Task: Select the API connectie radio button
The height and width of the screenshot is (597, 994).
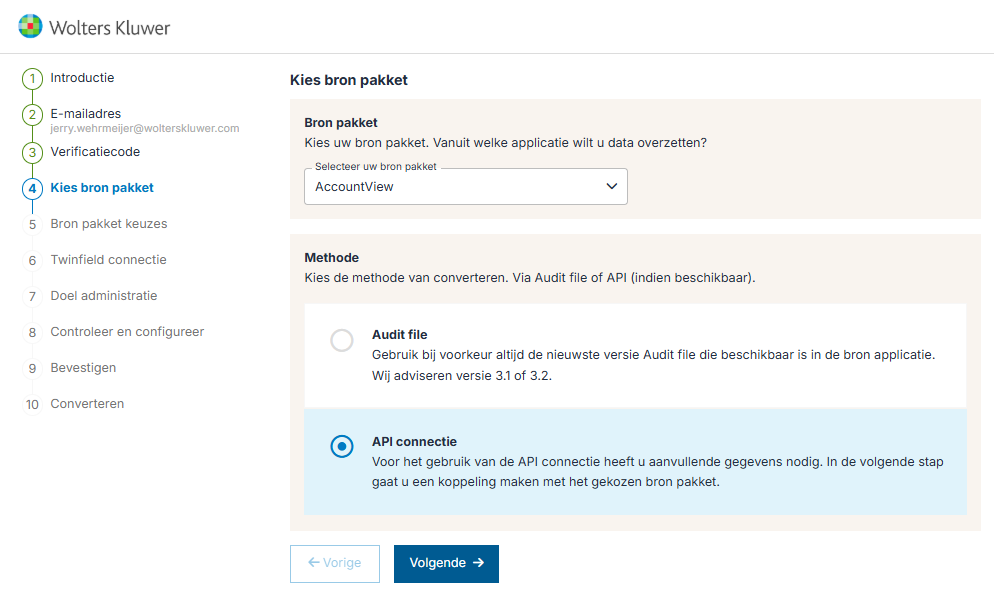Action: (x=342, y=447)
